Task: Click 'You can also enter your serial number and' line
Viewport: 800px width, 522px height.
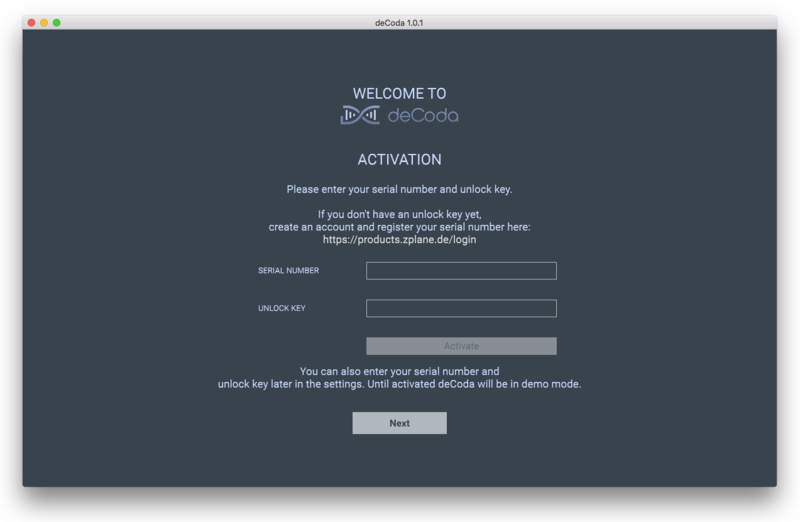Action: pyautogui.click(x=399, y=371)
